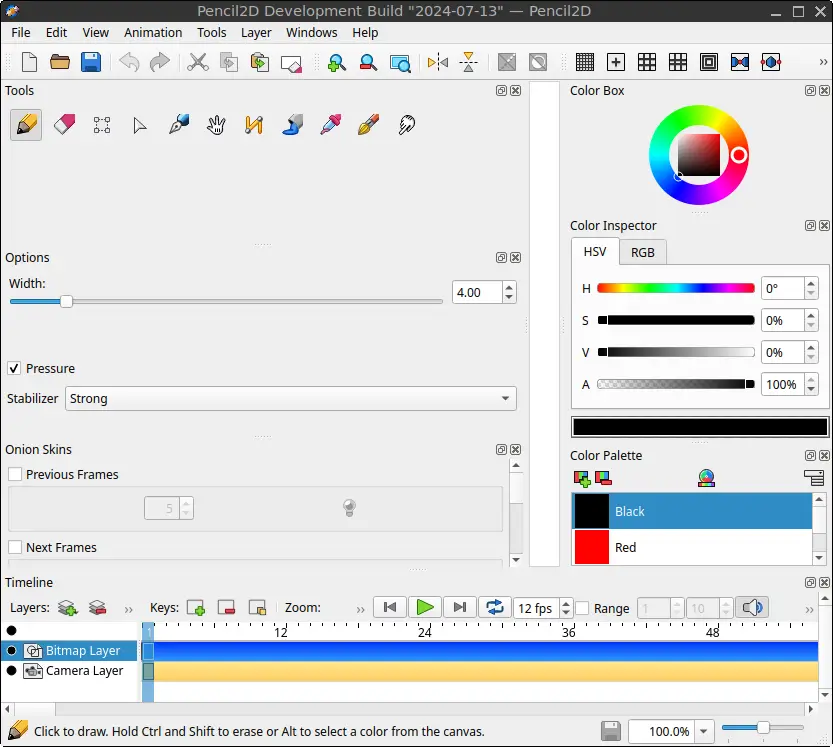Screen dimensions: 833x747
Task: Increase the fps spinbox value
Action: [566, 603]
